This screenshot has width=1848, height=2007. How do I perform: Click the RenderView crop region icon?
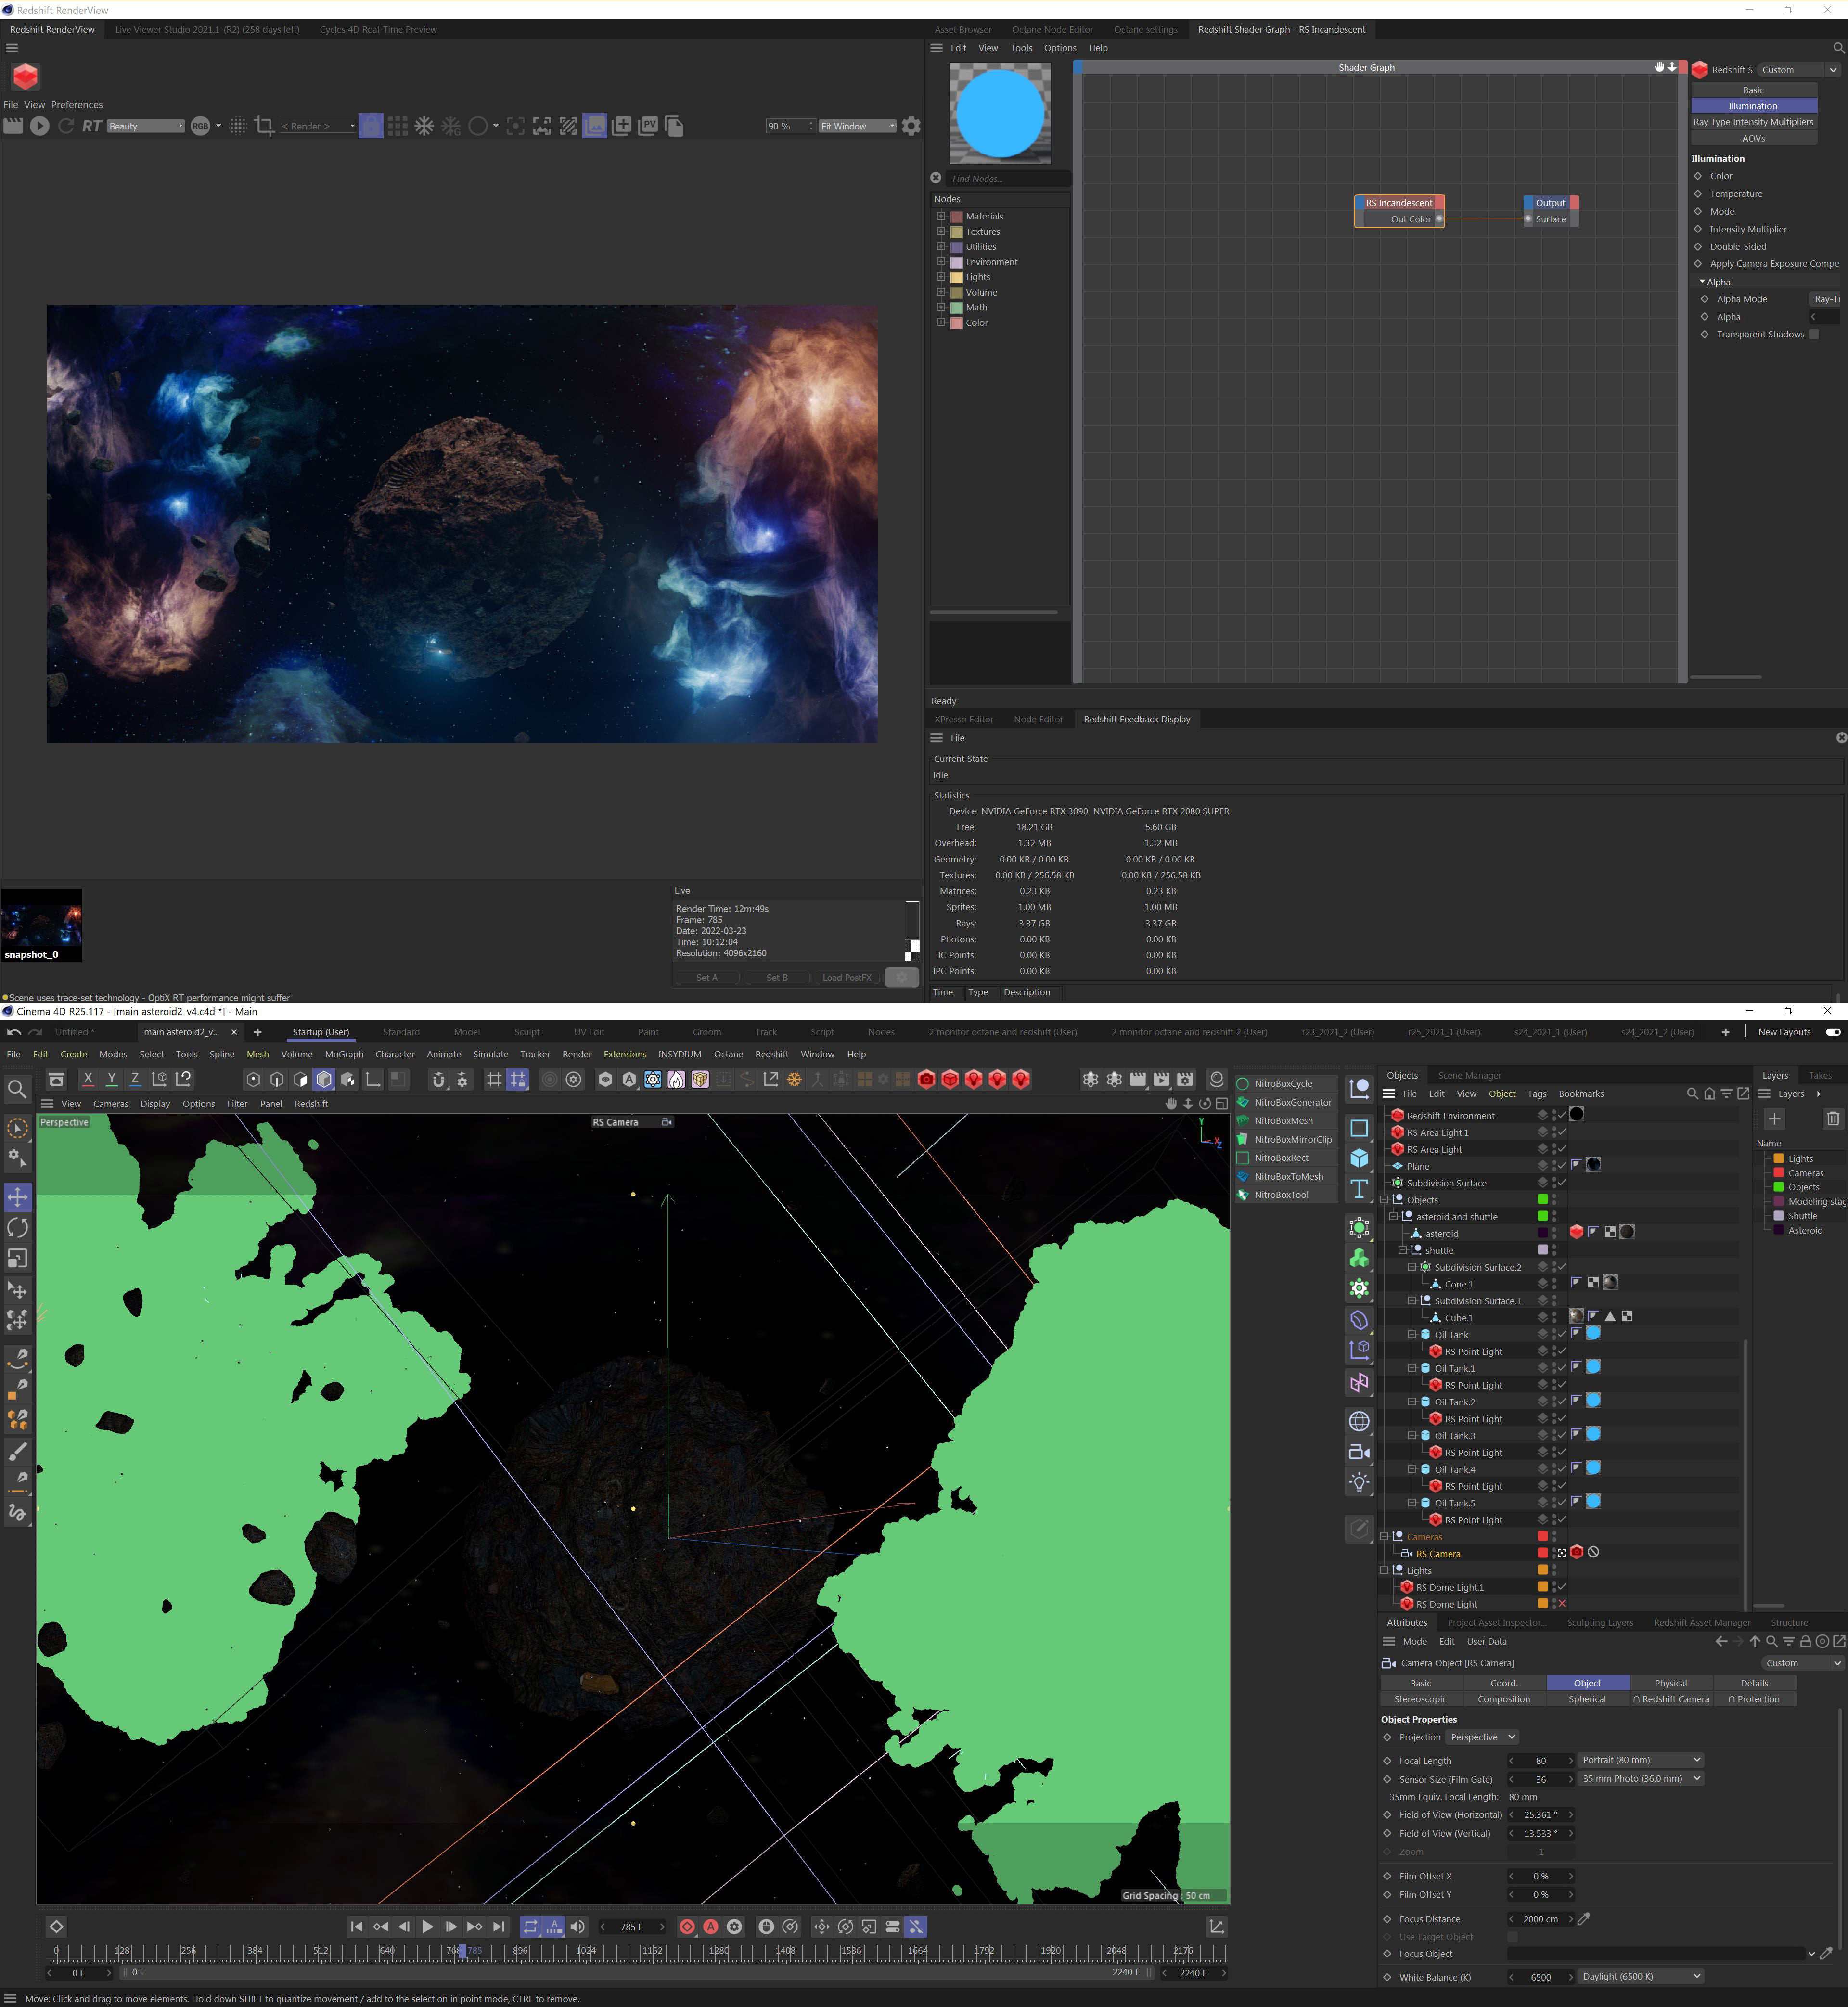click(x=264, y=126)
